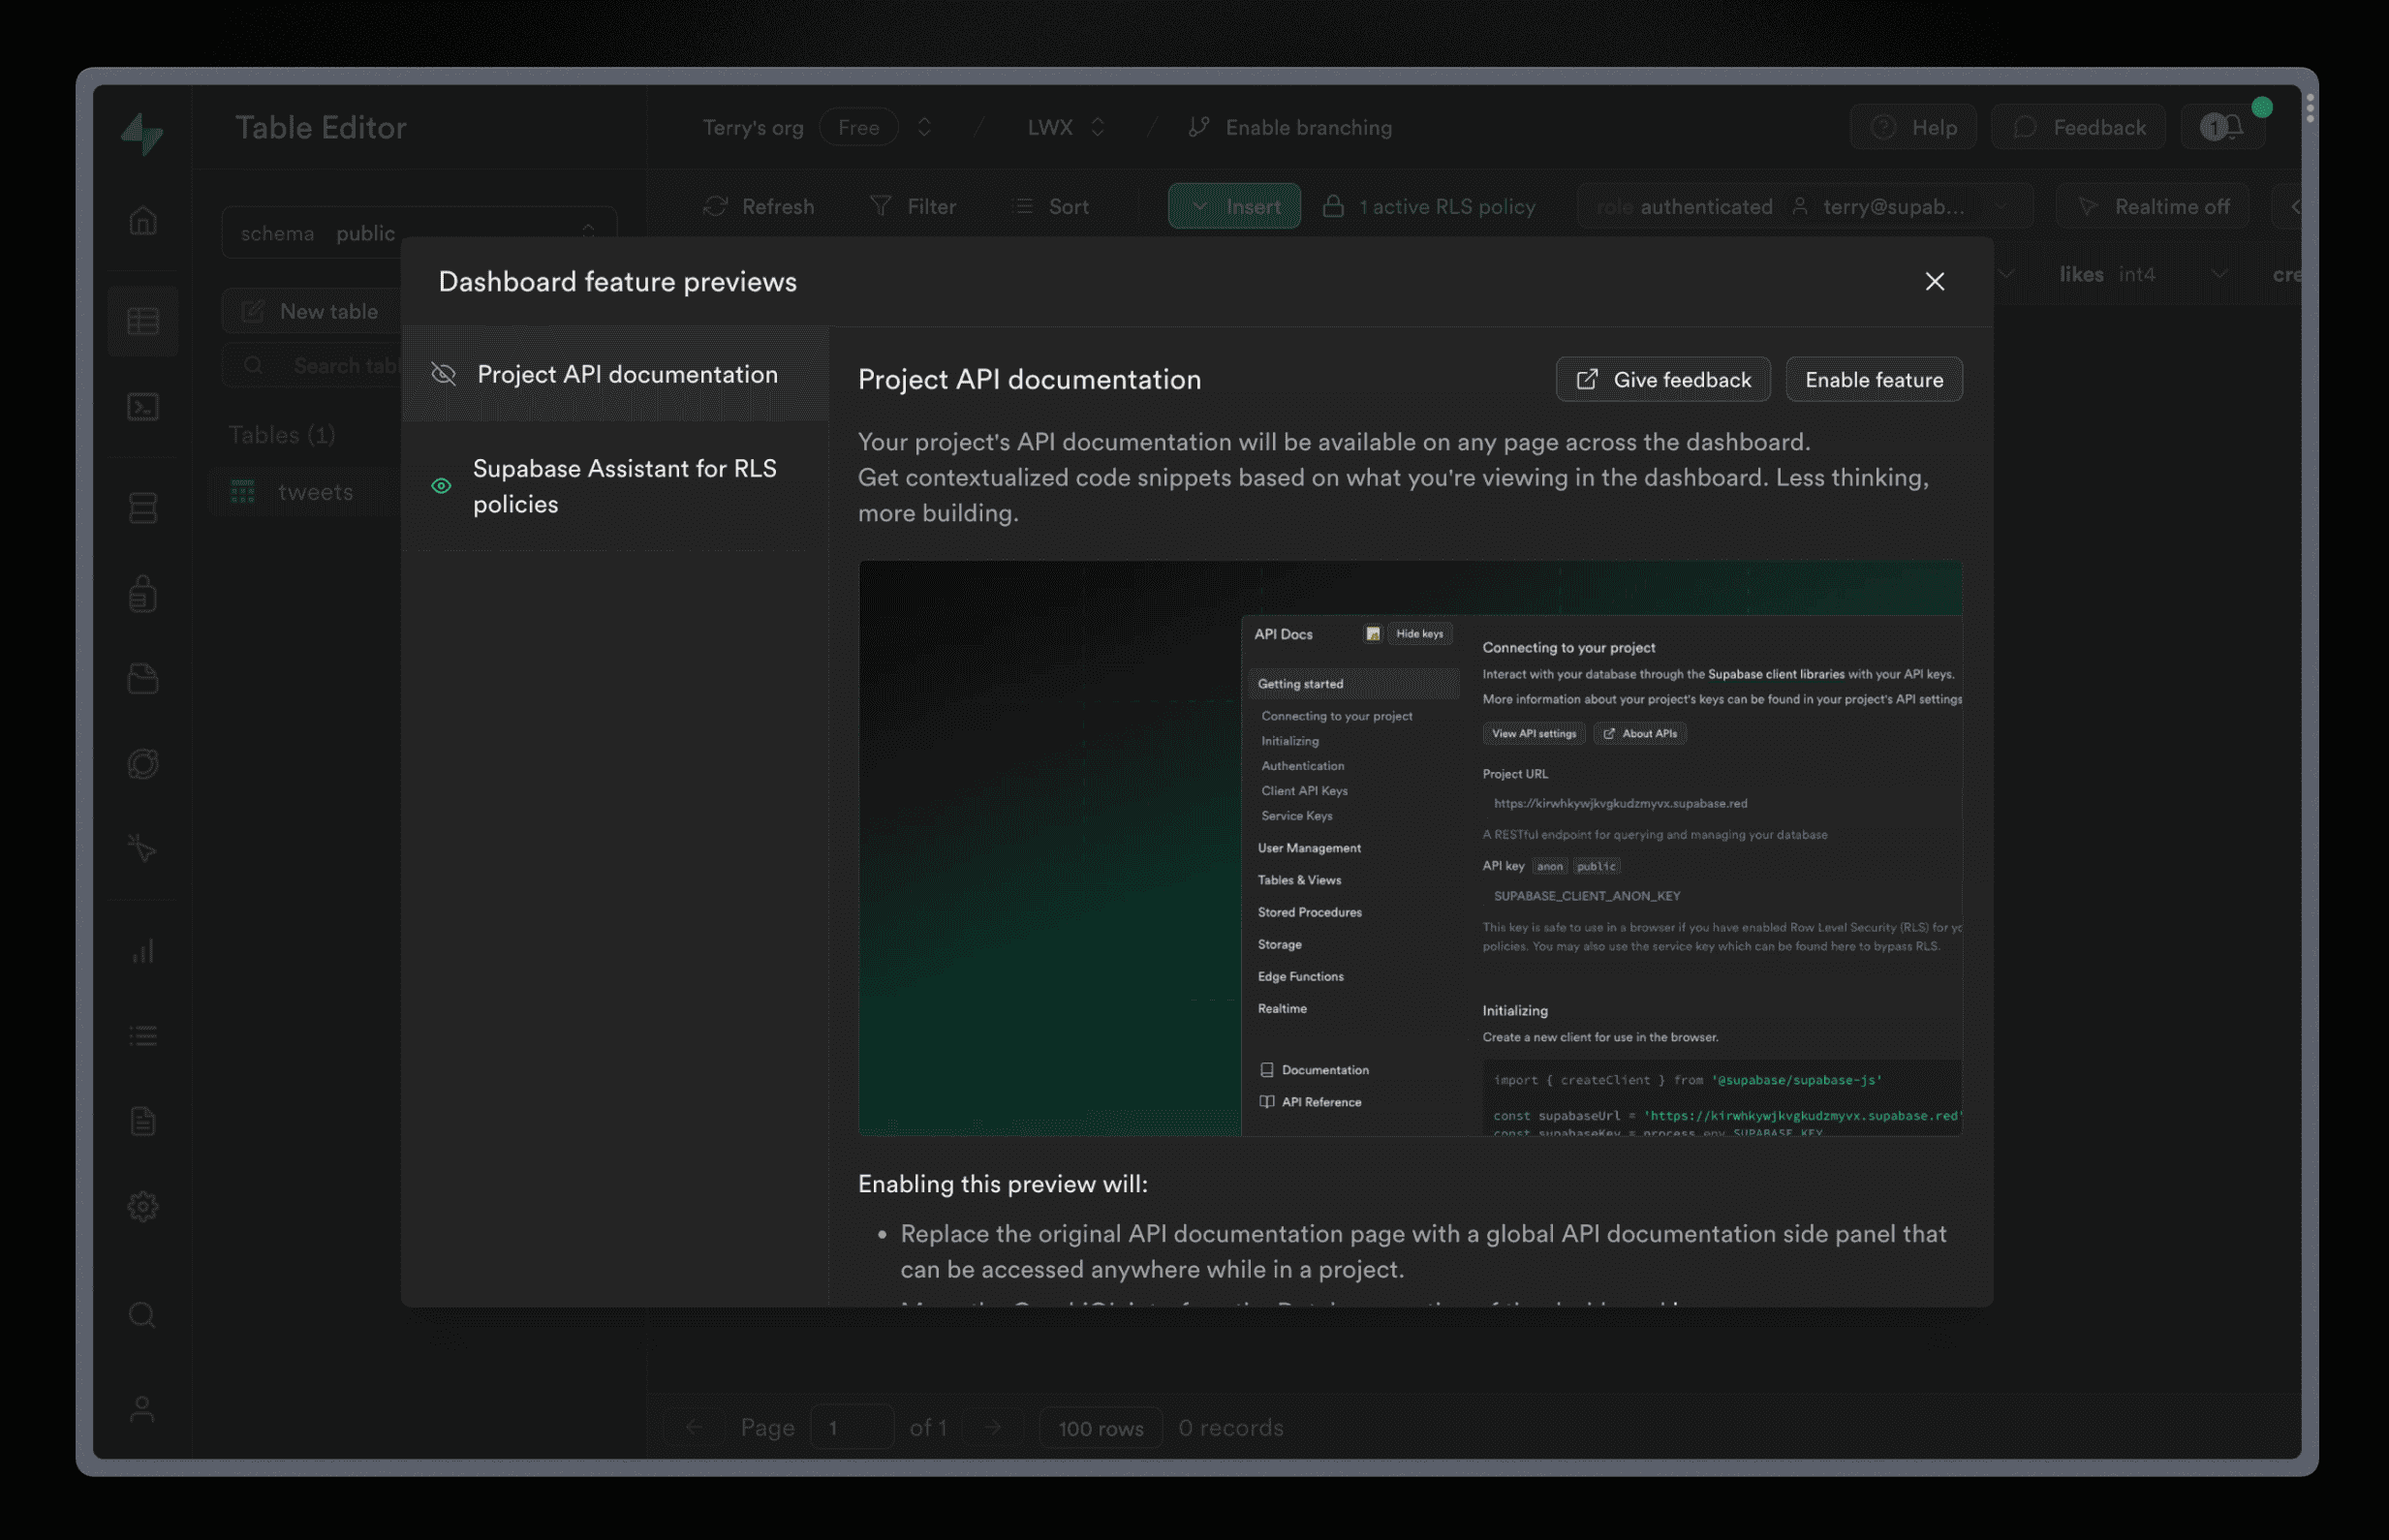The height and width of the screenshot is (1540, 2389).
Task: Click the Help button
Action: (1913, 127)
